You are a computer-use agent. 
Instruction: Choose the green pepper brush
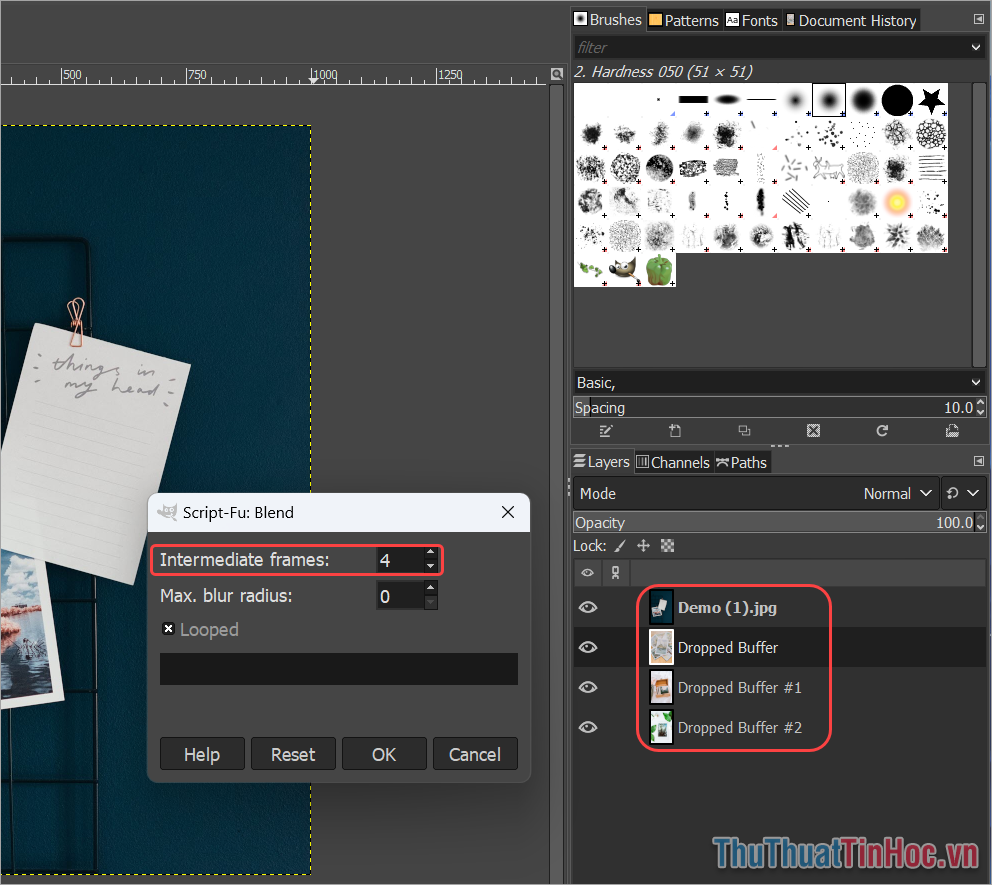pos(659,270)
